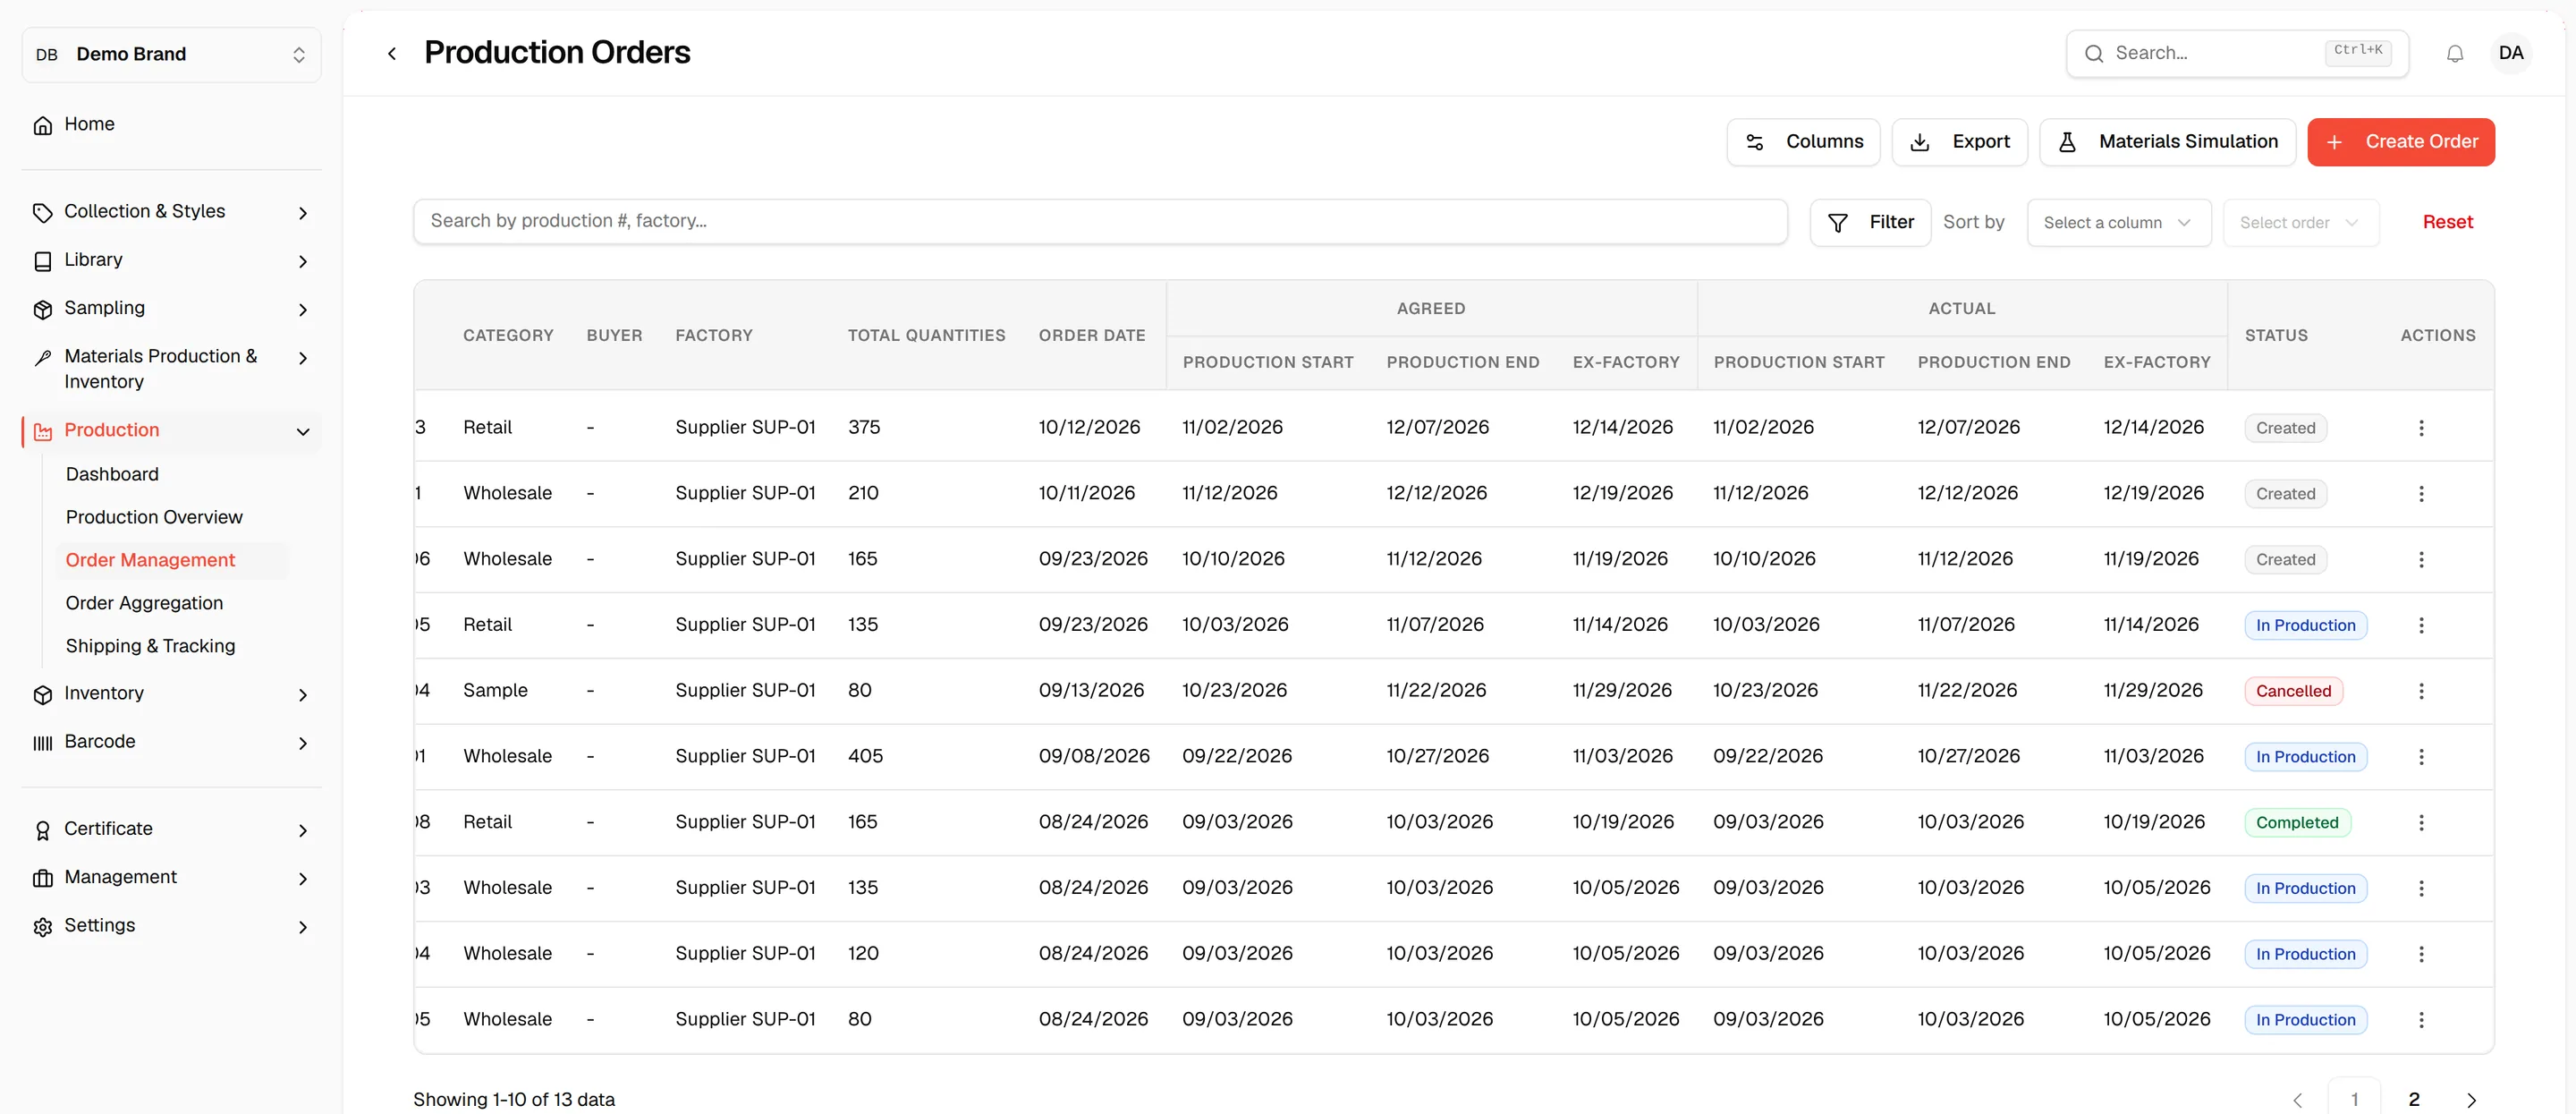Open the Select order dropdown

[2300, 222]
